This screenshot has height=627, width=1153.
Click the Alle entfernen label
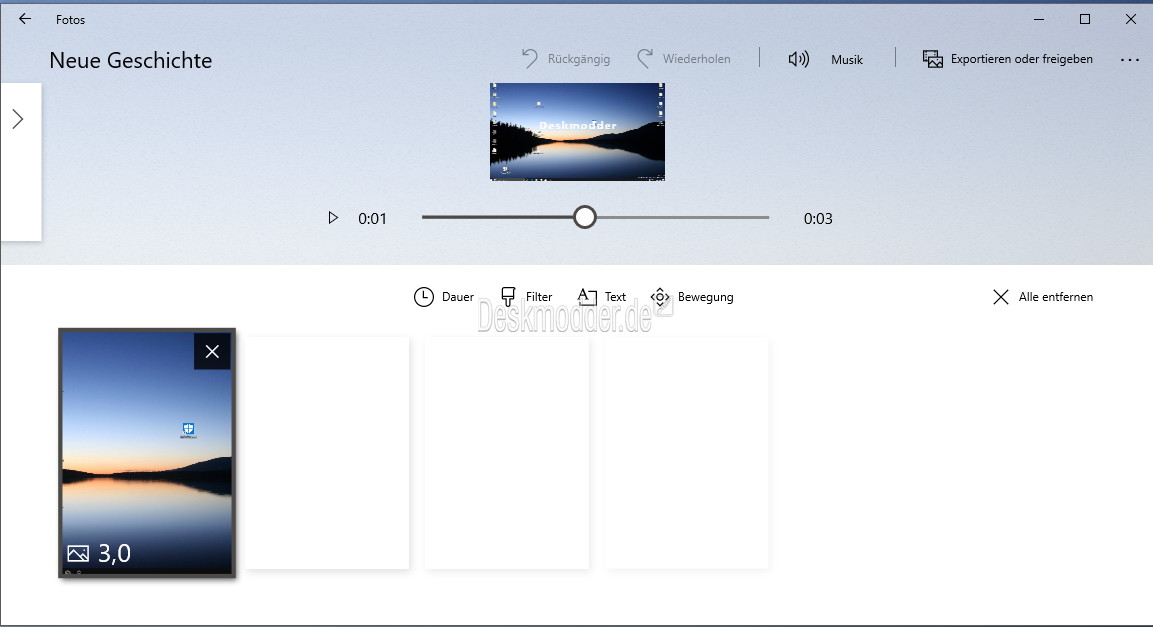tap(1055, 297)
